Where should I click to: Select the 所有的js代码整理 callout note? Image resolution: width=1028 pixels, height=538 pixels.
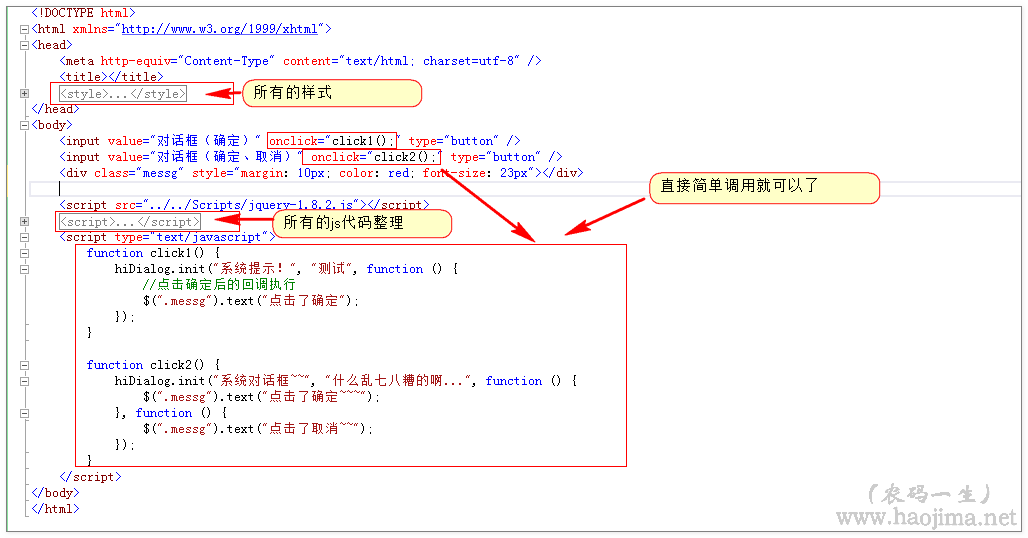pyautogui.click(x=362, y=223)
